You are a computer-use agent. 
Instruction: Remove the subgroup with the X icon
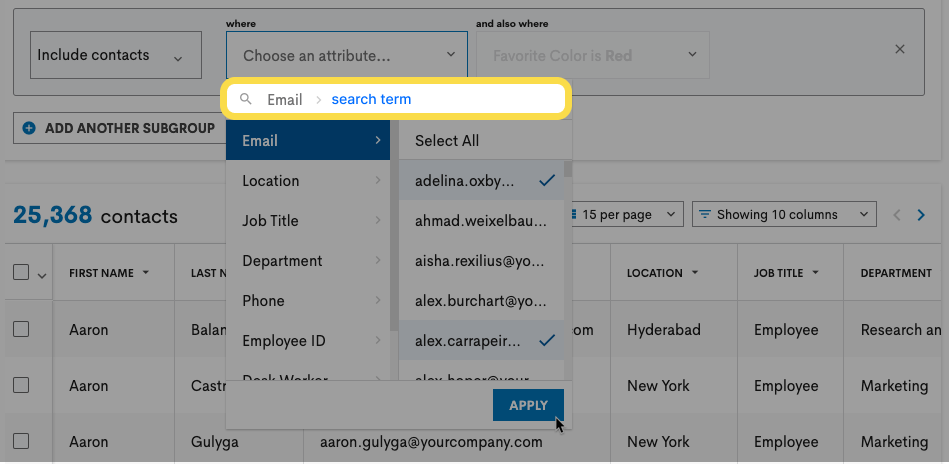point(900,49)
